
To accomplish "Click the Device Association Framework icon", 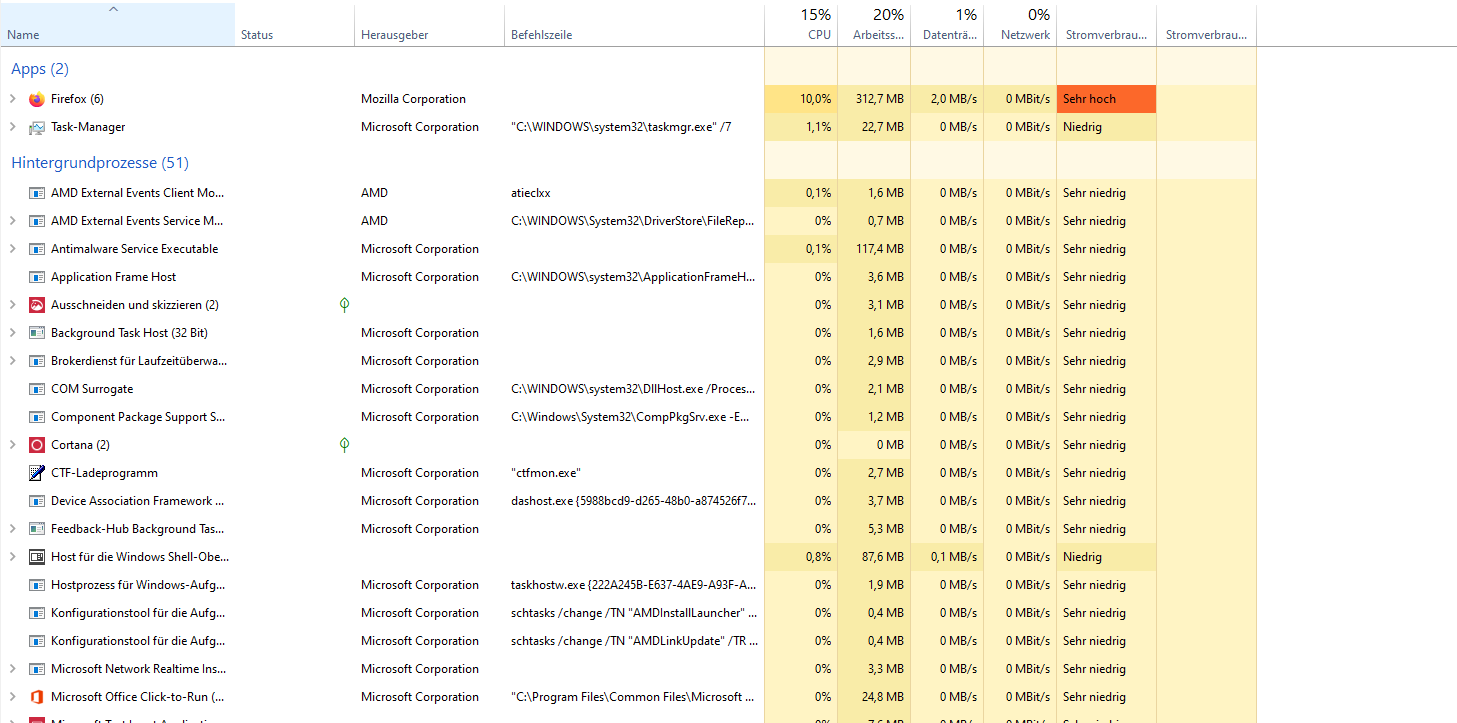I will (x=37, y=501).
